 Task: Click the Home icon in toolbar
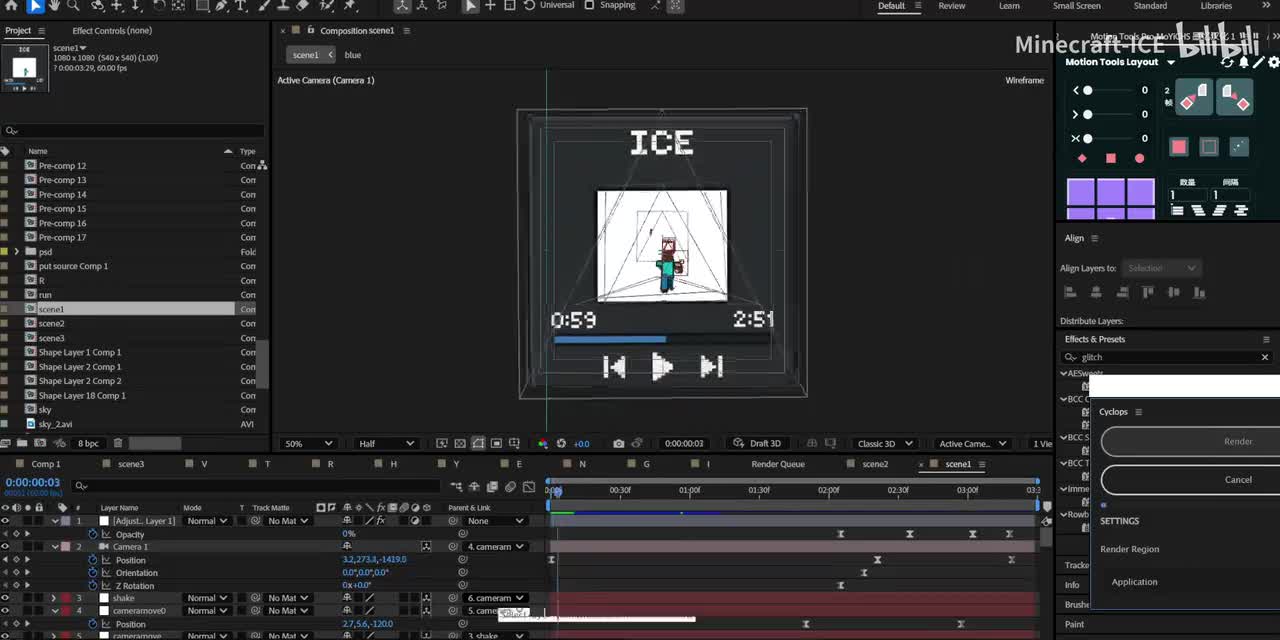point(10,6)
